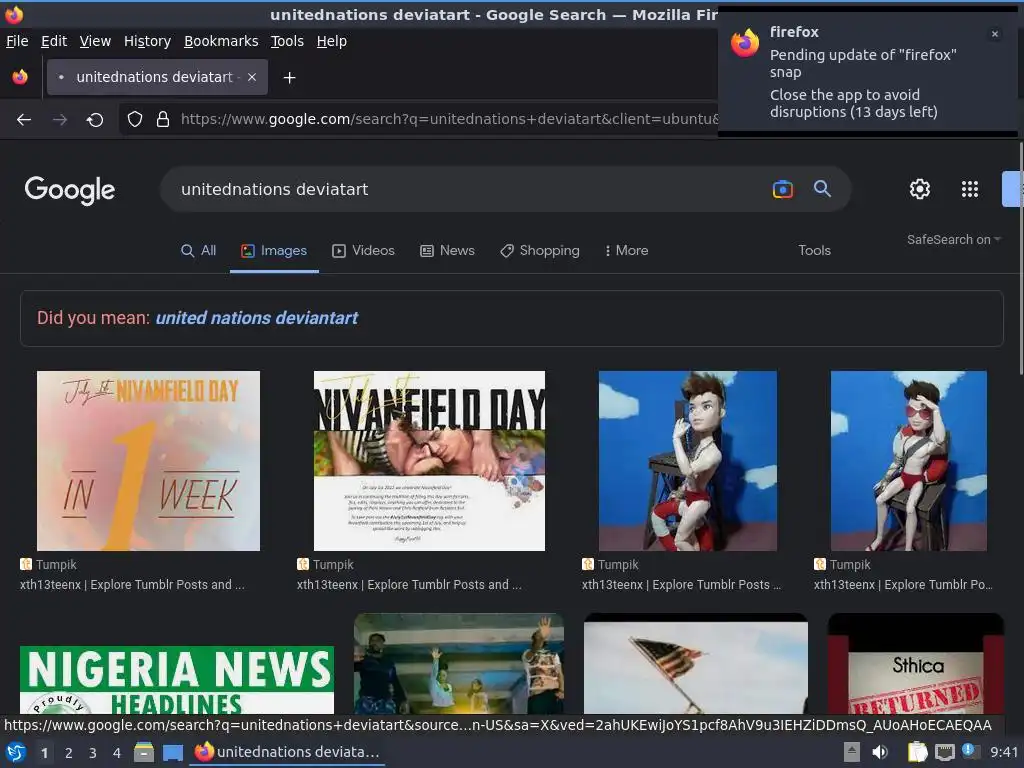Open the Nigeria News Headlines image
The image size is (1024, 768).
pos(177,679)
